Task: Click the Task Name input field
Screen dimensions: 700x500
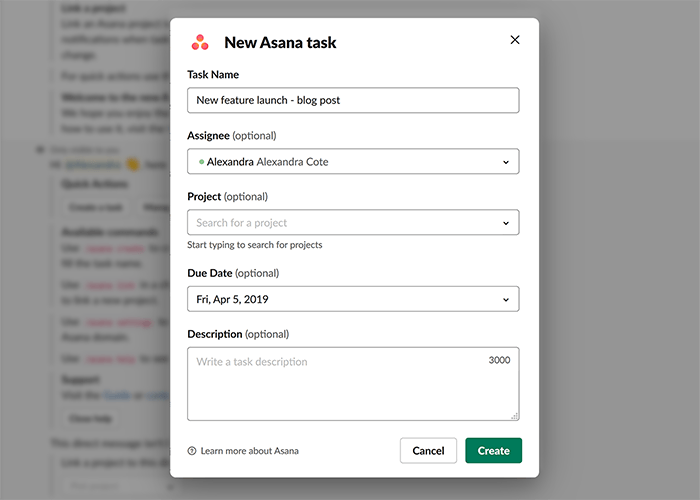Action: point(353,100)
